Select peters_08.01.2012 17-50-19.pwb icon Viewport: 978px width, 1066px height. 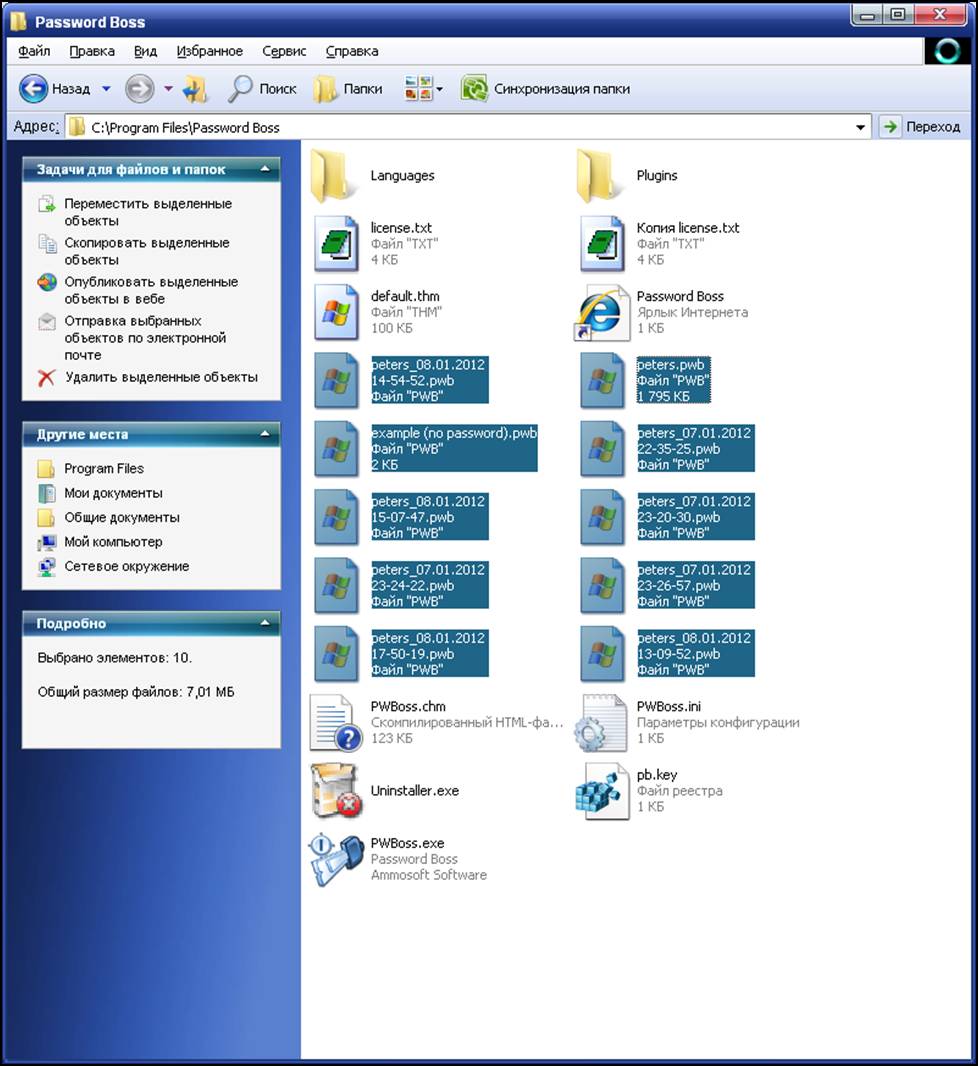(336, 654)
